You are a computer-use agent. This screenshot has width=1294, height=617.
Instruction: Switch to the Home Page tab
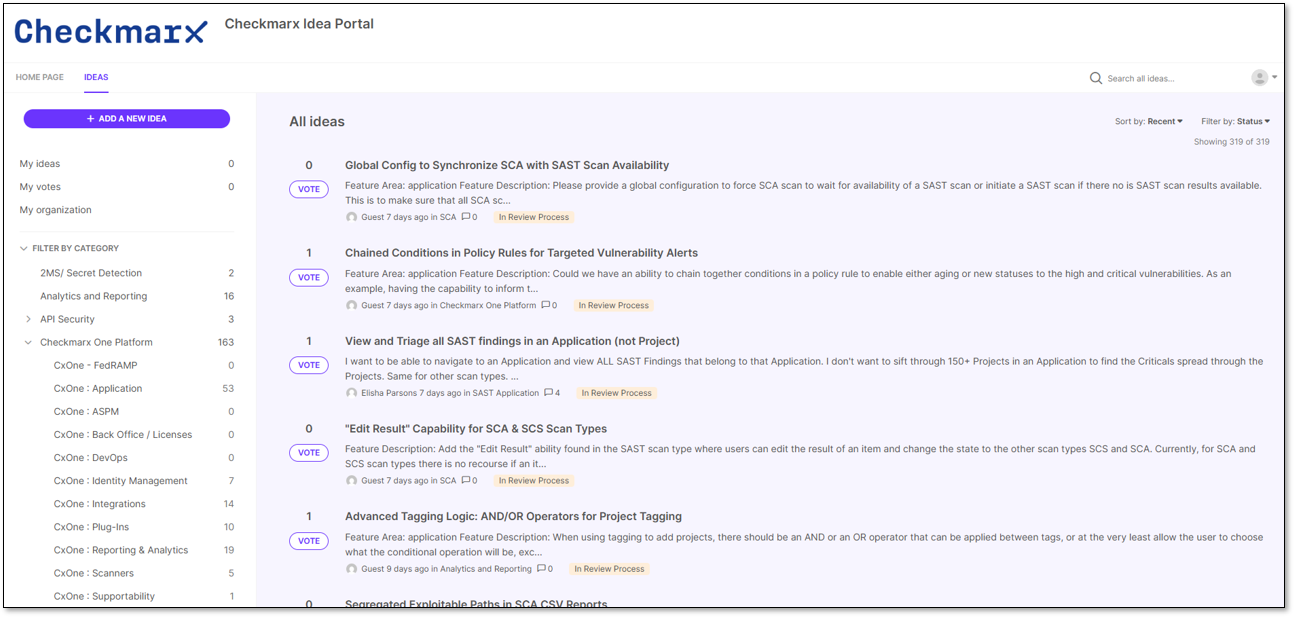point(40,77)
